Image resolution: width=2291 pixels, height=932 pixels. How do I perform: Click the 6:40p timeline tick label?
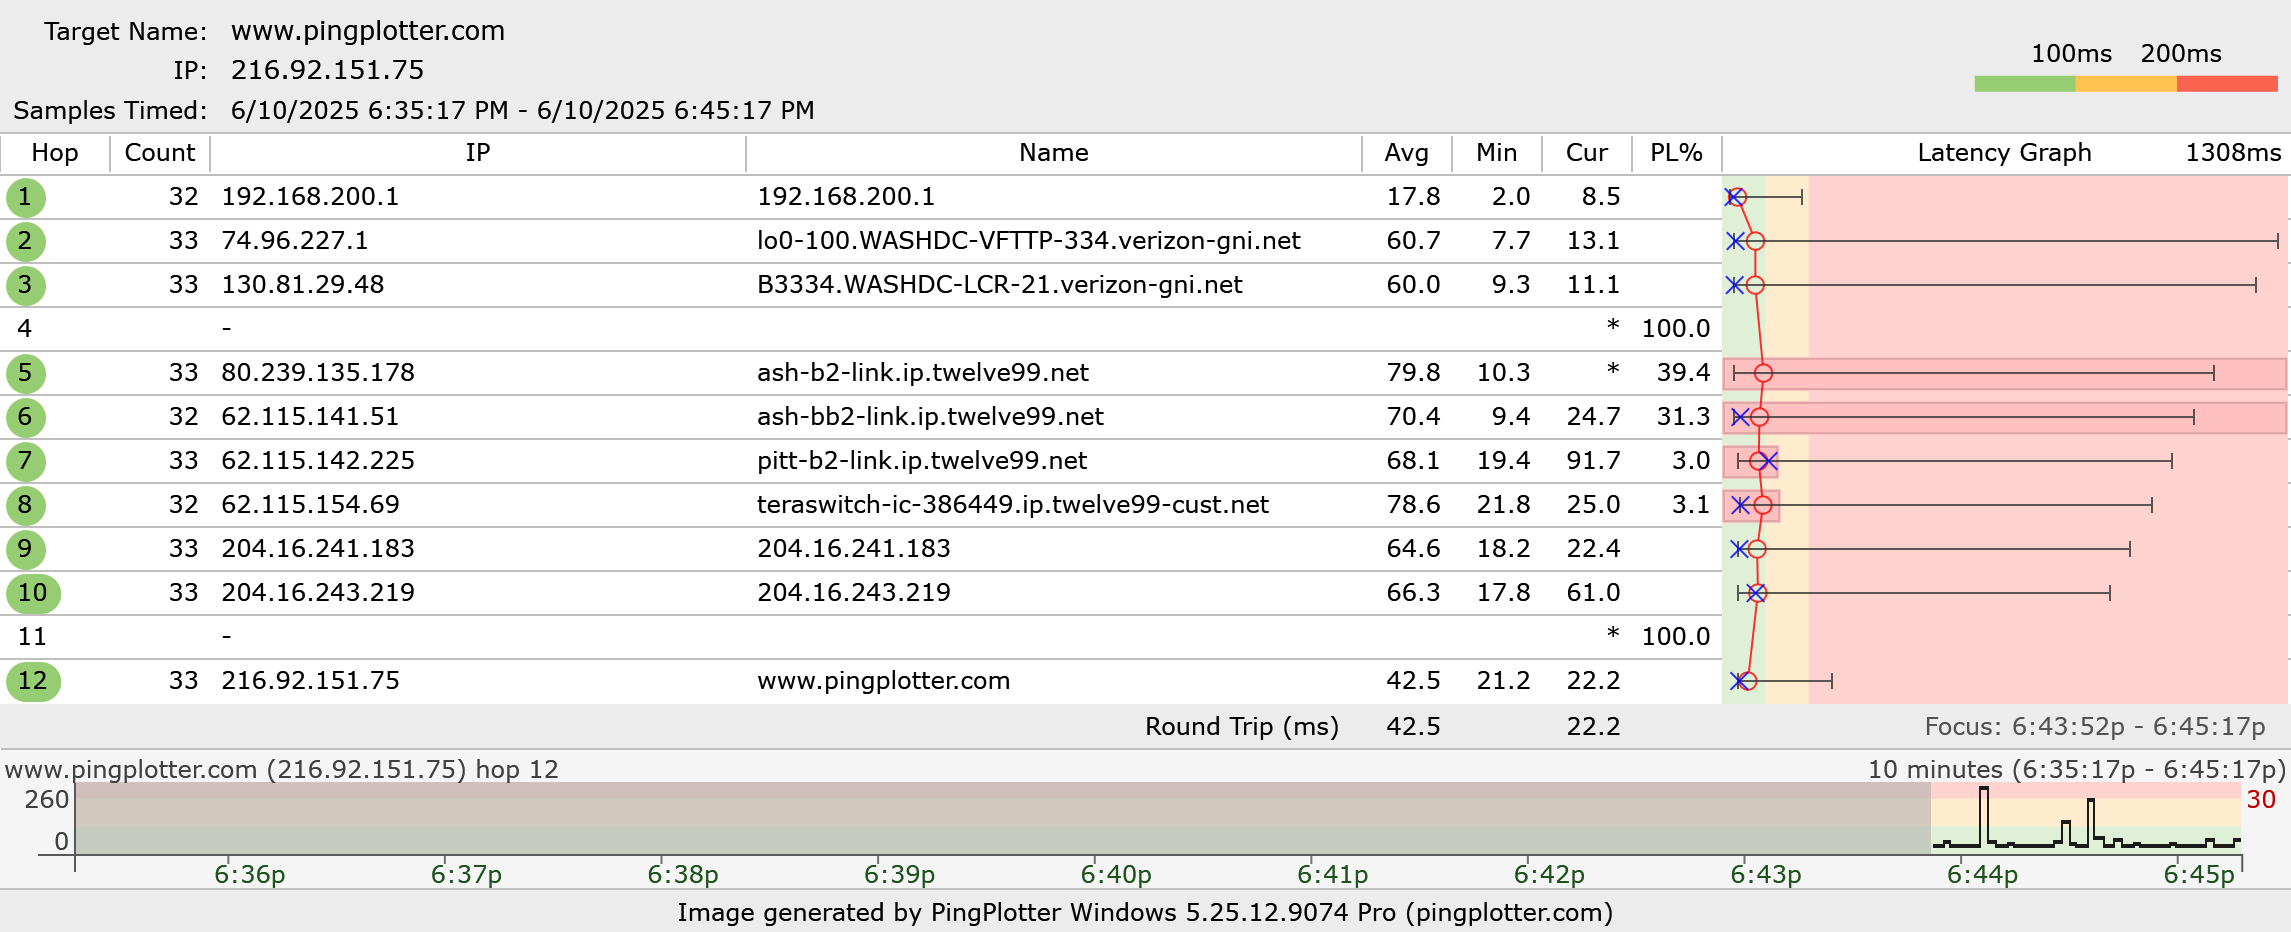1116,875
